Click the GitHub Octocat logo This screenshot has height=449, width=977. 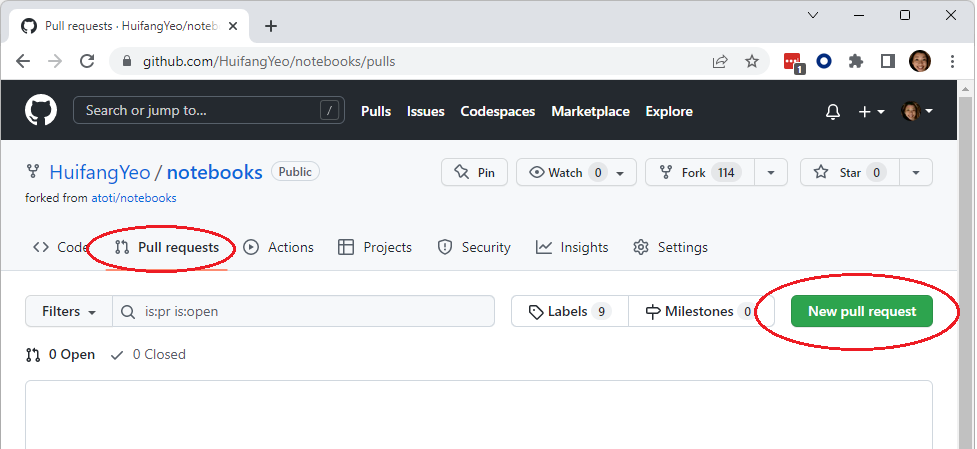(41, 110)
